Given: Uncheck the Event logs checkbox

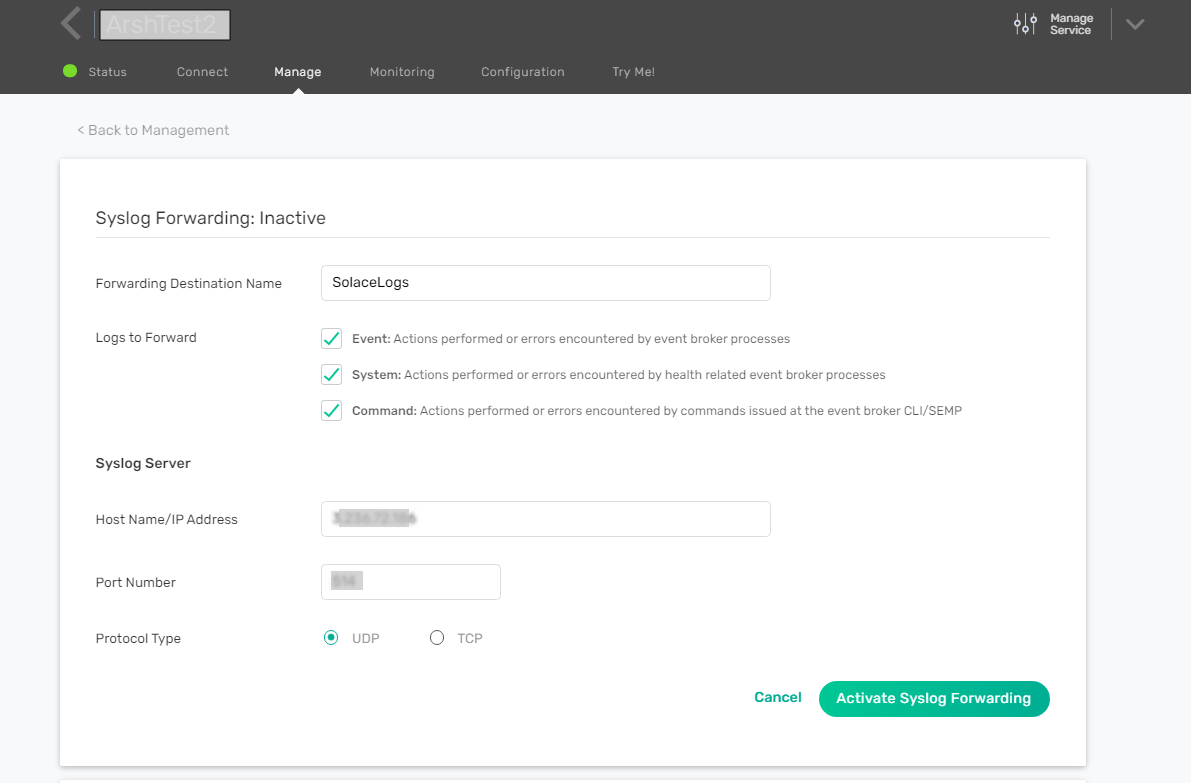Looking at the screenshot, I should [x=332, y=339].
